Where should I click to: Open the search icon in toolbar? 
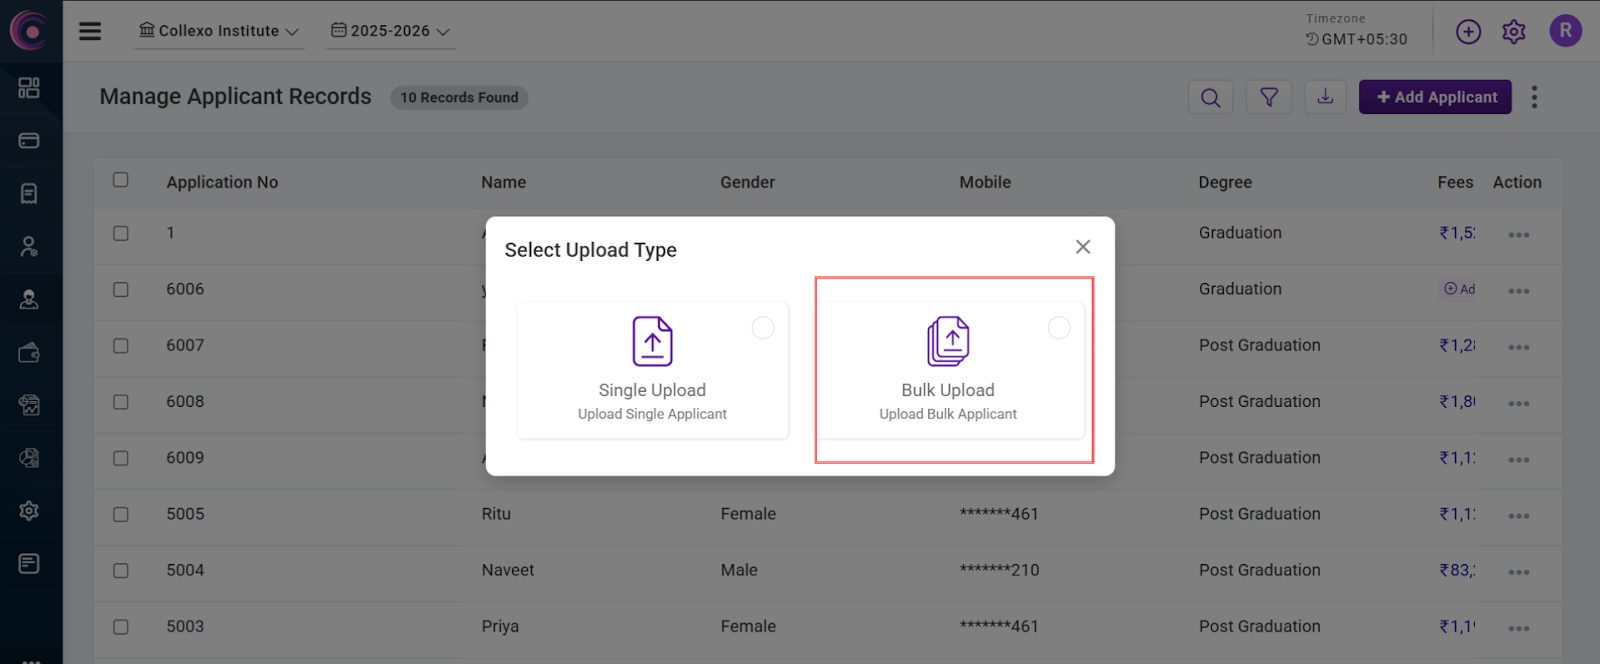tap(1210, 97)
